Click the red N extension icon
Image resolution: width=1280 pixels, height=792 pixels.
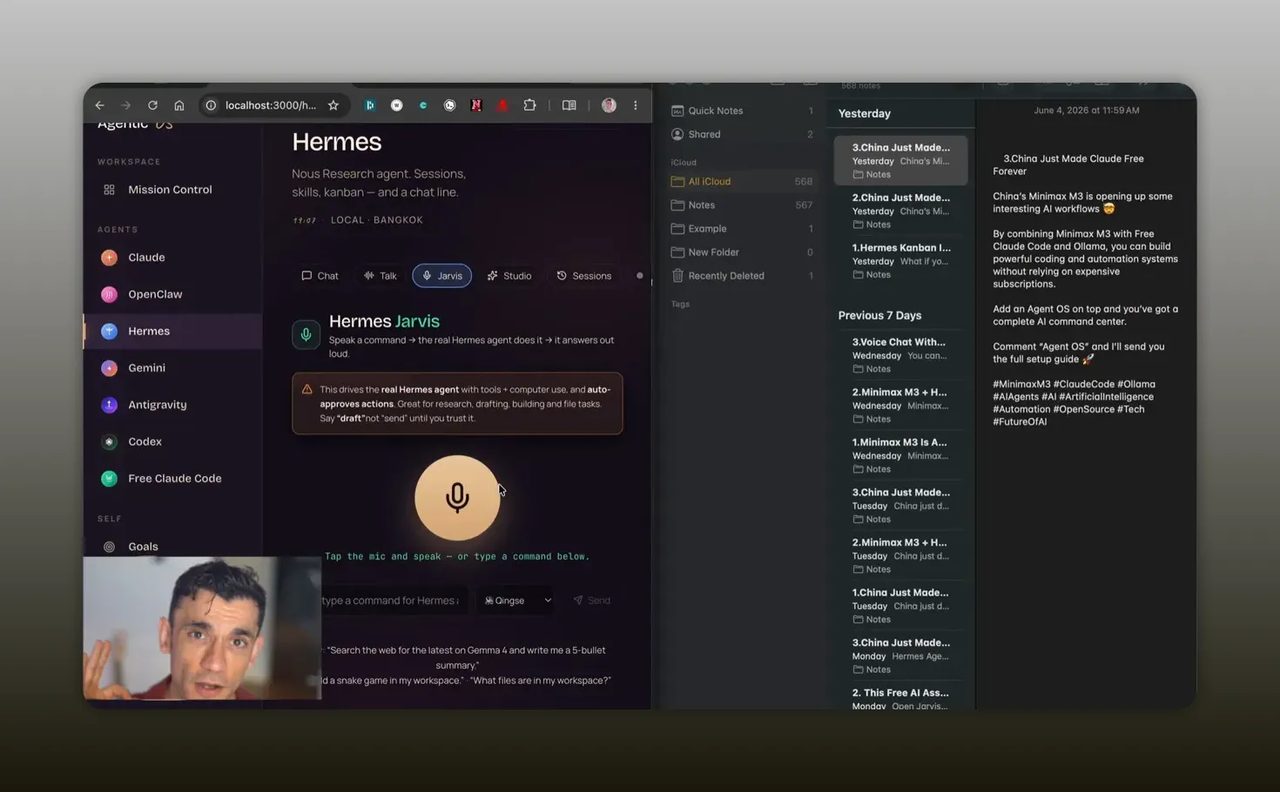[x=476, y=105]
